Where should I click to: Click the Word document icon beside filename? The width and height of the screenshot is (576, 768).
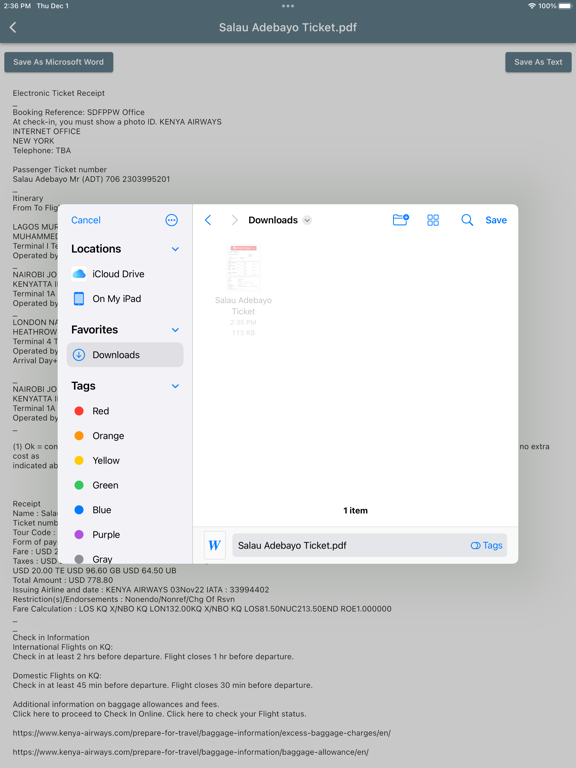pos(215,545)
